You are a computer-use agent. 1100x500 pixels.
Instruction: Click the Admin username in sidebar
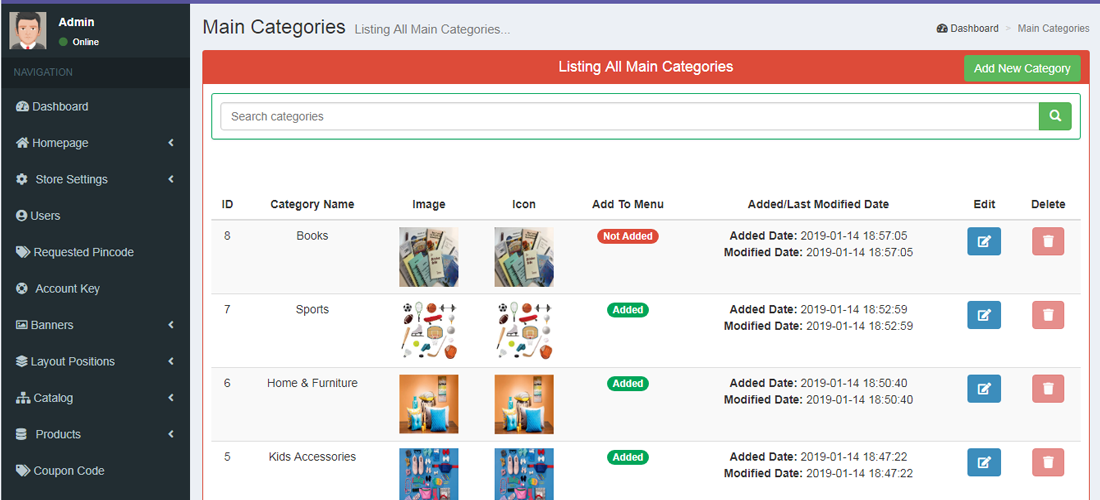pos(76,22)
